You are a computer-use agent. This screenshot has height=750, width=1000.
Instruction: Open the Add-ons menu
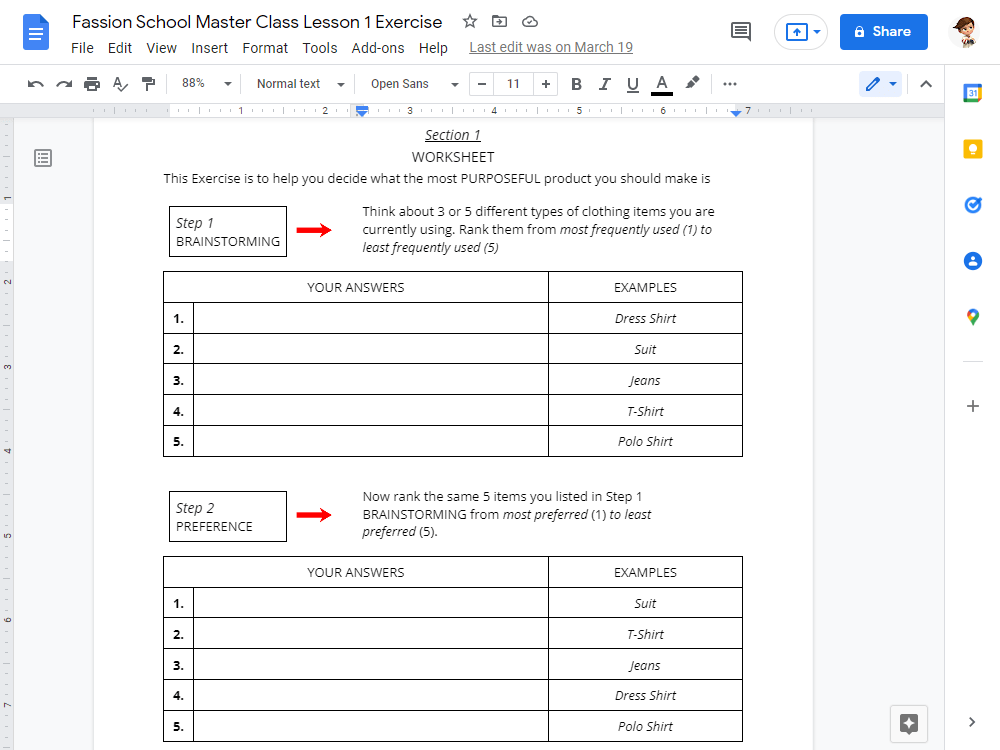[378, 48]
